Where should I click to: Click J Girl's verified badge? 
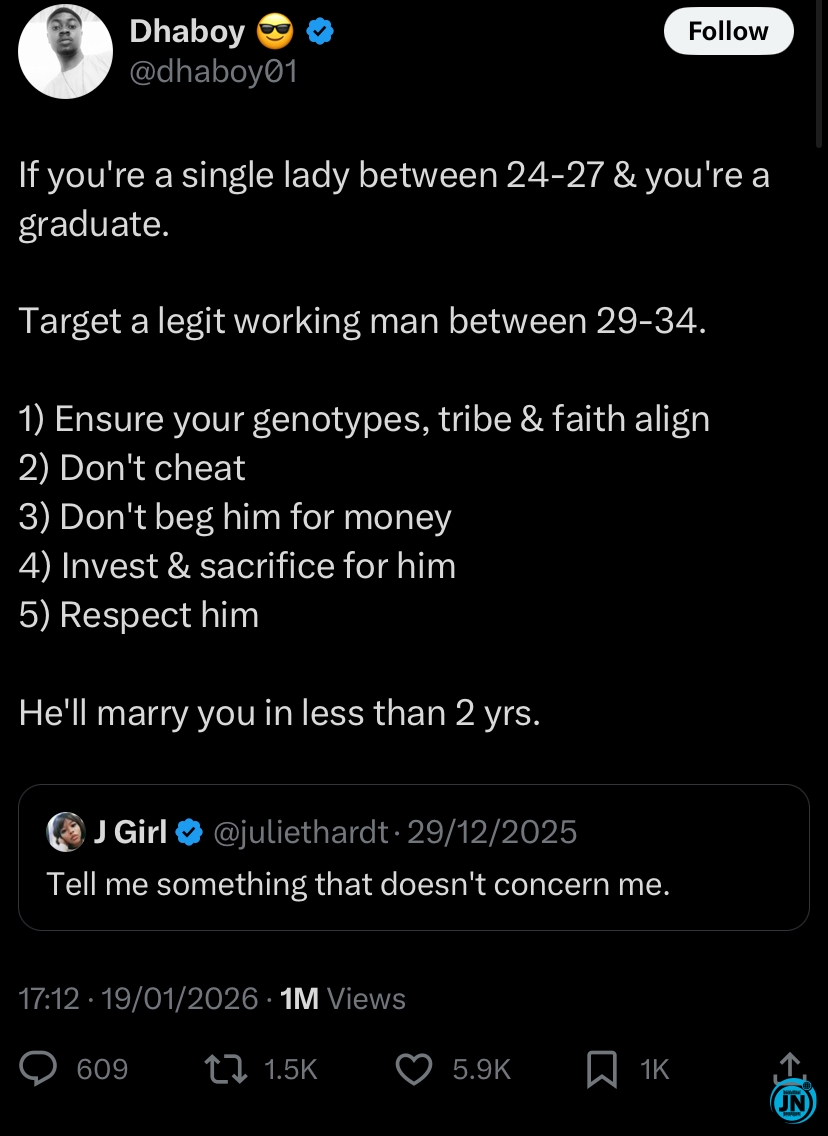pos(190,832)
